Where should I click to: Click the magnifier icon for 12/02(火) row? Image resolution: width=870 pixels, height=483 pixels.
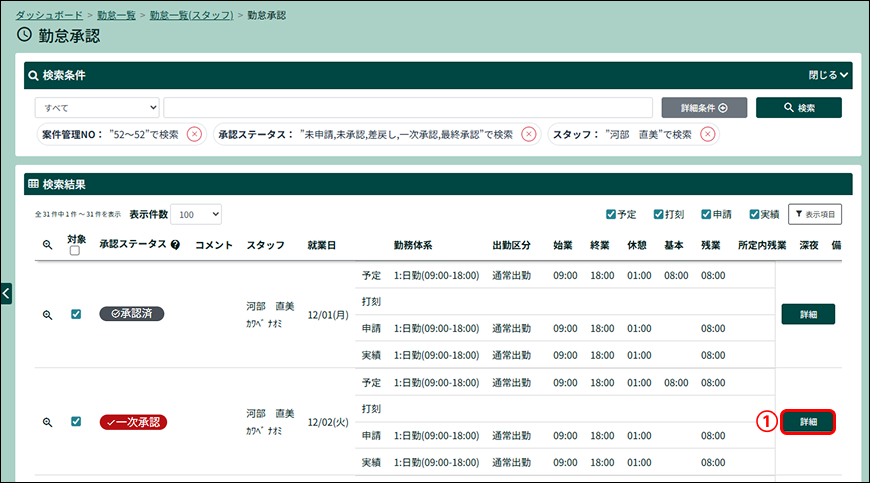pyautogui.click(x=48, y=422)
